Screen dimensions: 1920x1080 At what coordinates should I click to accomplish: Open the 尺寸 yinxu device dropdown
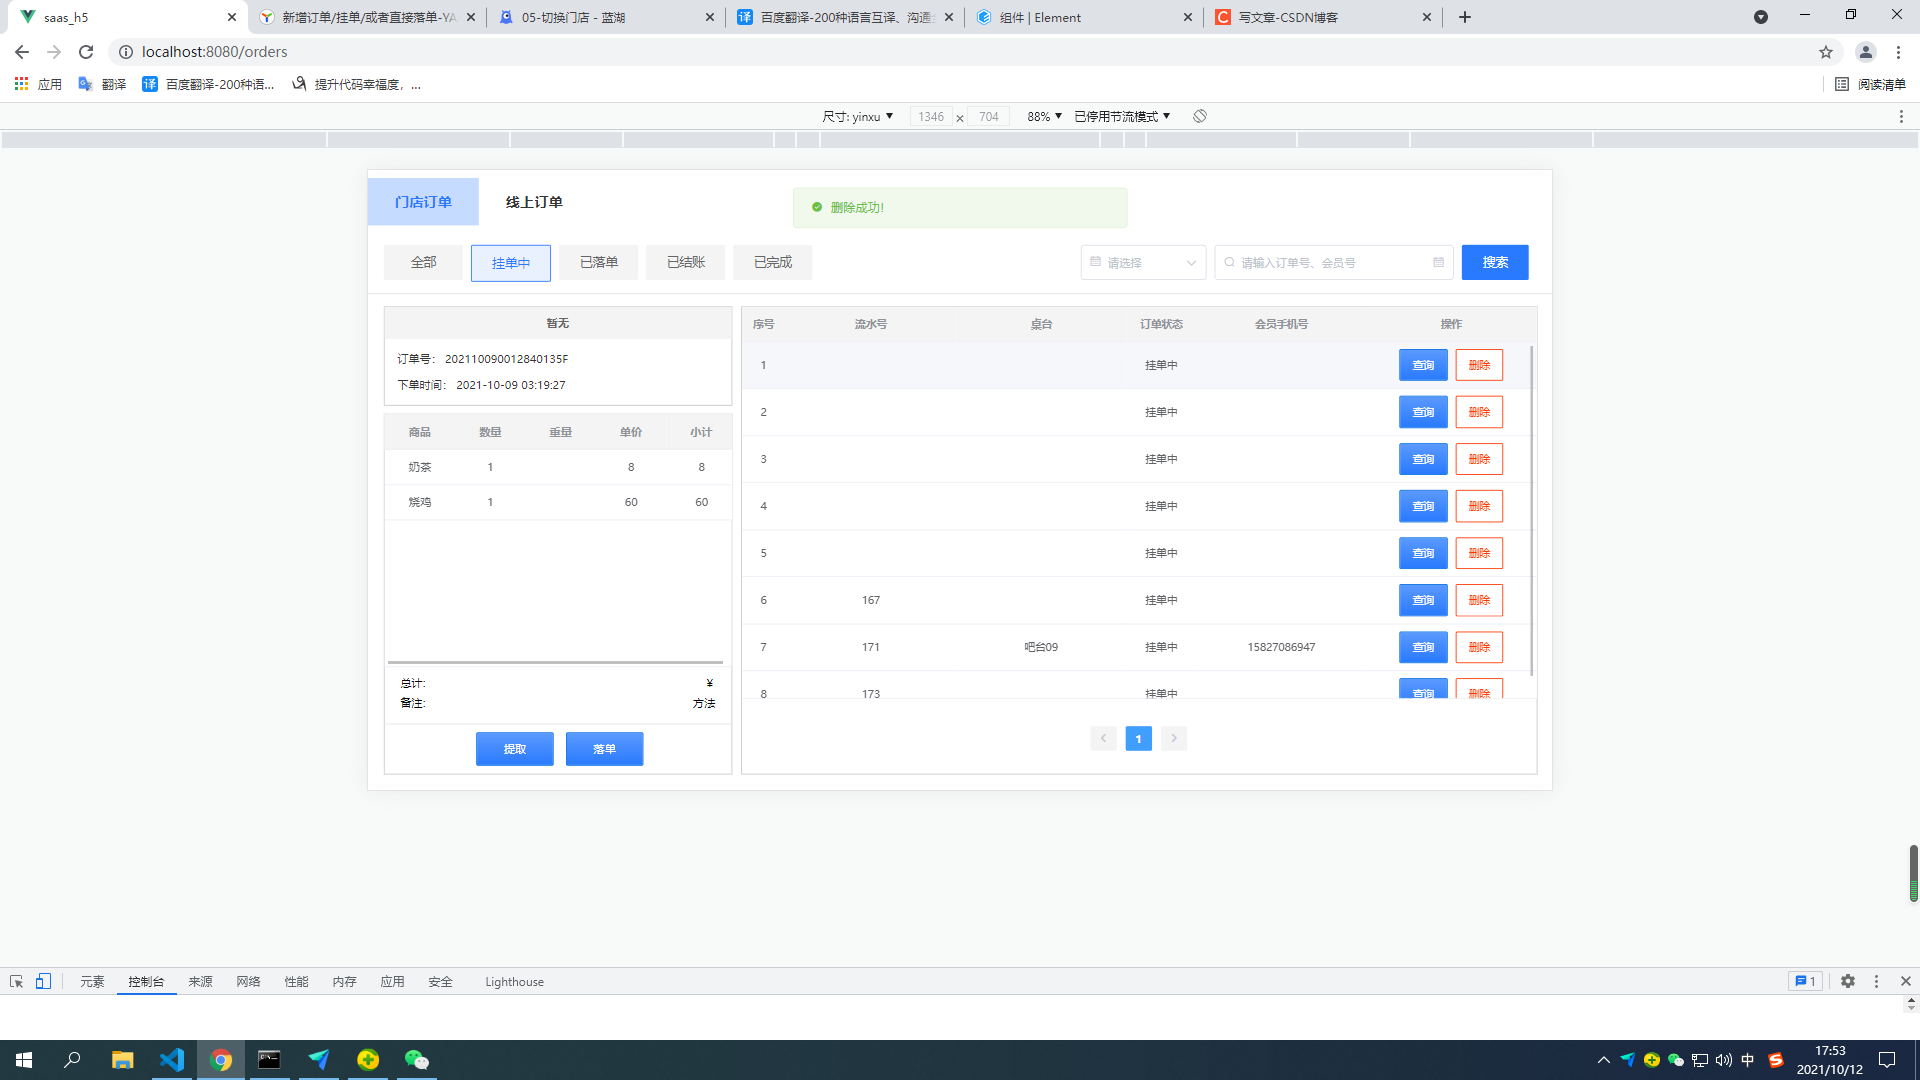click(x=857, y=116)
